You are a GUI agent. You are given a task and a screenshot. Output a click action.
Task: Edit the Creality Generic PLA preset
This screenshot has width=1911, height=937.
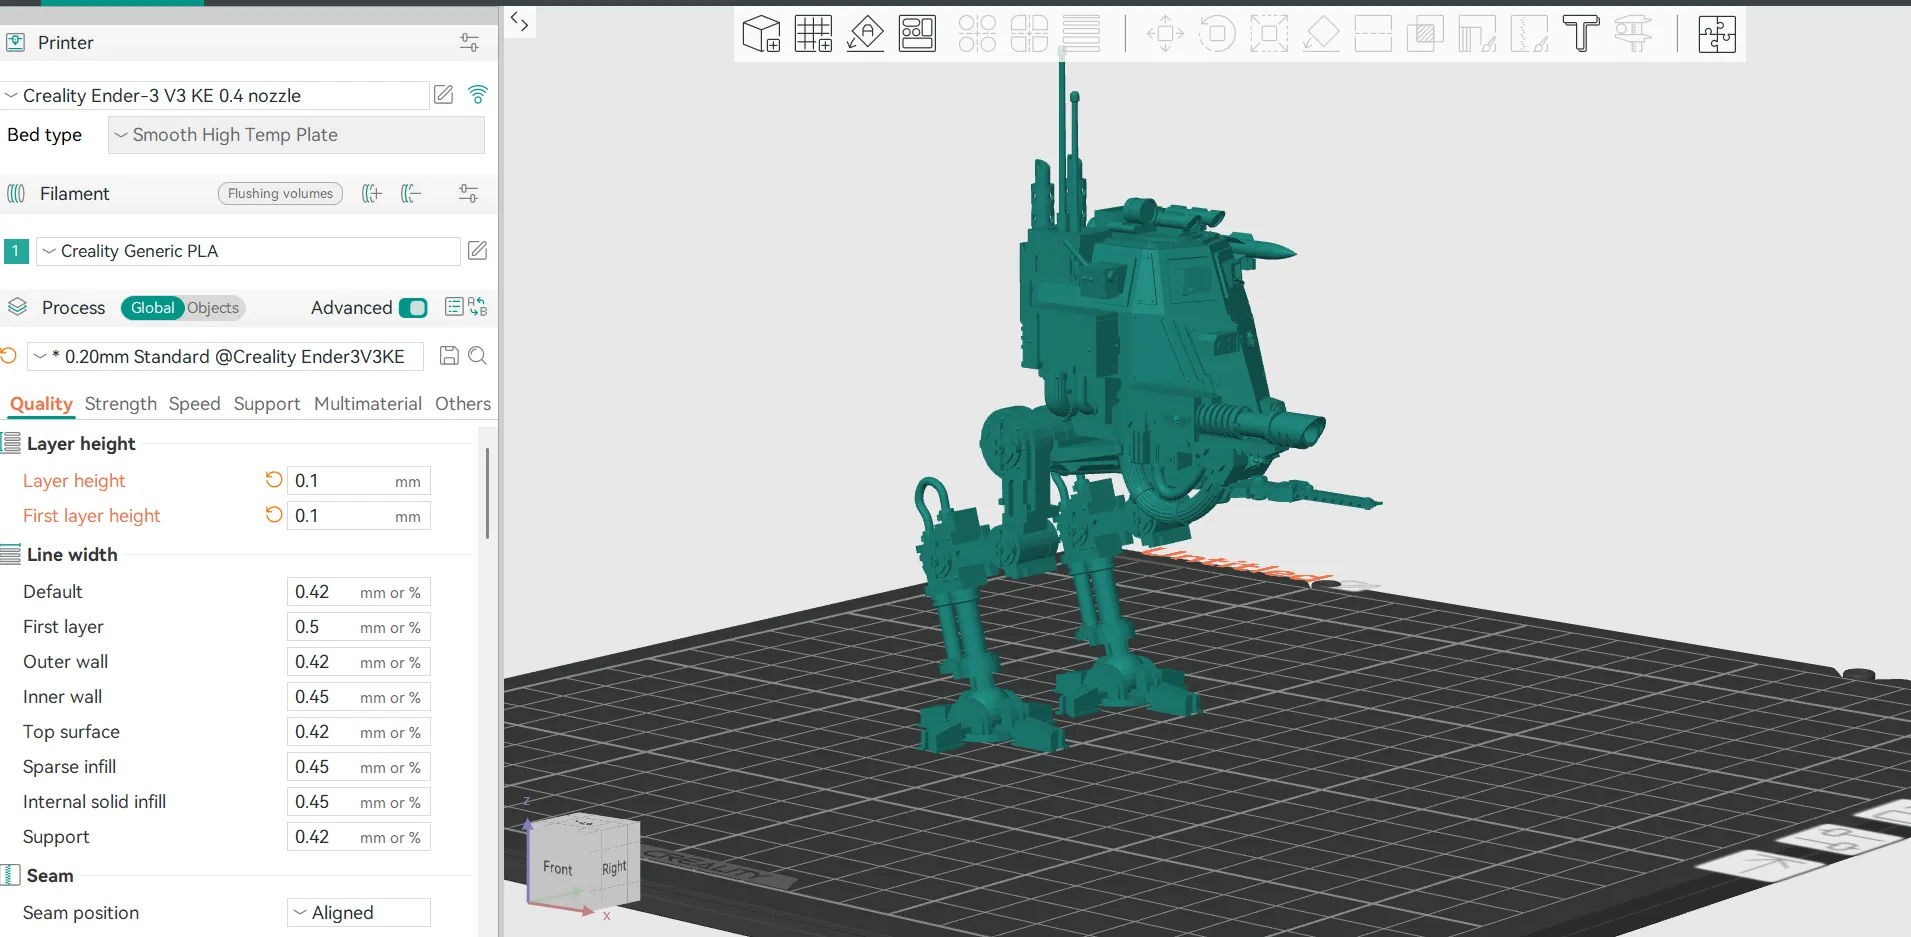click(x=478, y=251)
